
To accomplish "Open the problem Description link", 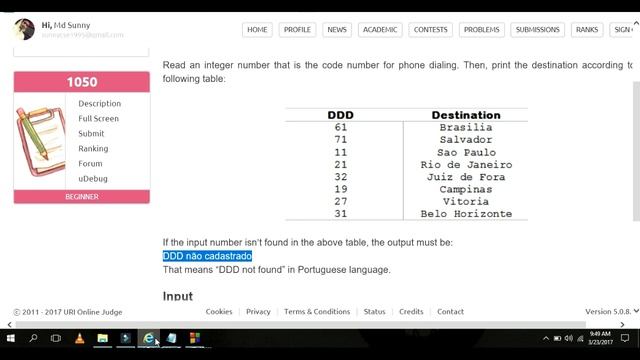I will click(x=100, y=104).
